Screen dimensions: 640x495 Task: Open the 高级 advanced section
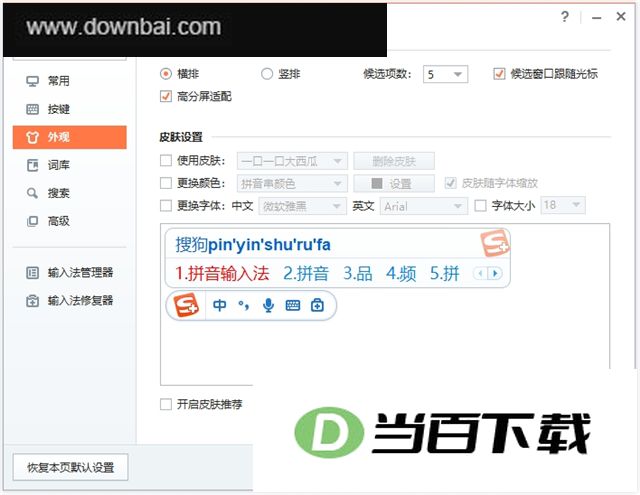(69, 221)
